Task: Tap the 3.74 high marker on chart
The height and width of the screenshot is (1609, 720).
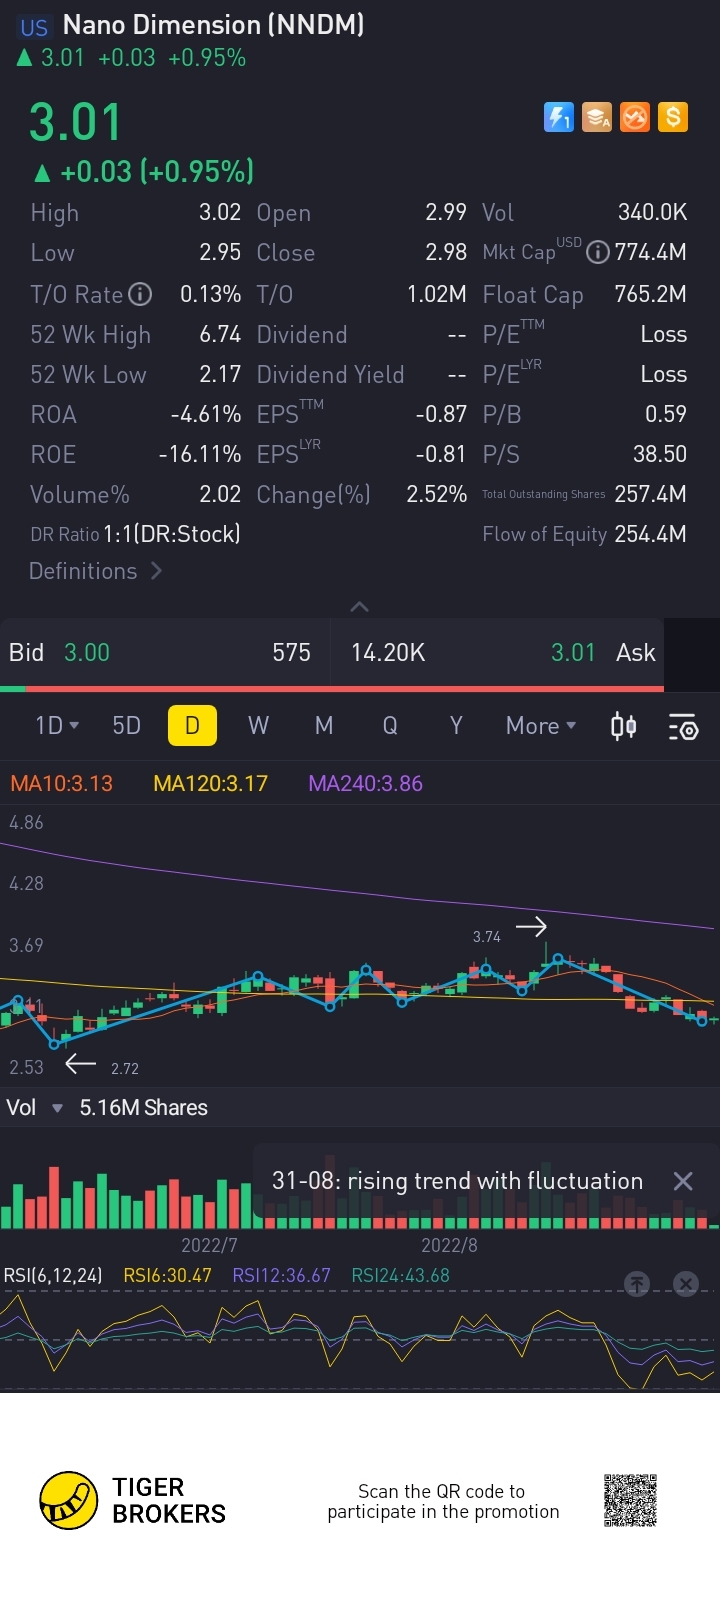Action: (x=486, y=937)
